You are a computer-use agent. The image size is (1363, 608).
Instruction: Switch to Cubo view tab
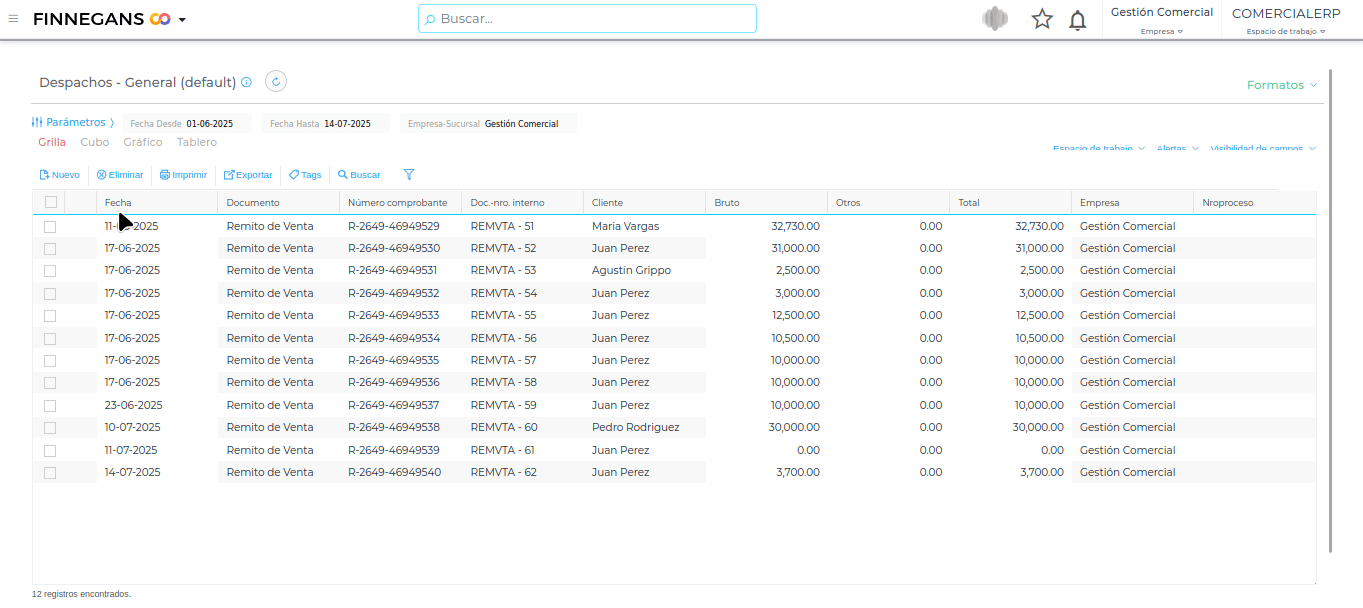(x=95, y=142)
